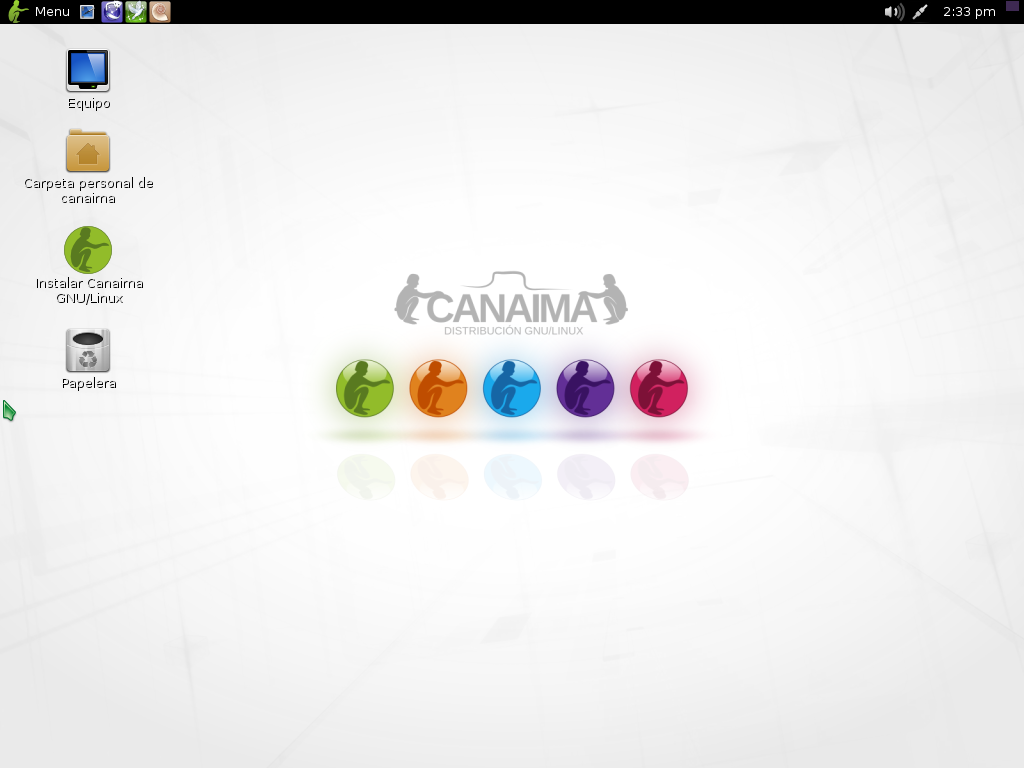This screenshot has height=768, width=1024.
Task: Toggle show desktop with the purple square
Action: point(1011,8)
